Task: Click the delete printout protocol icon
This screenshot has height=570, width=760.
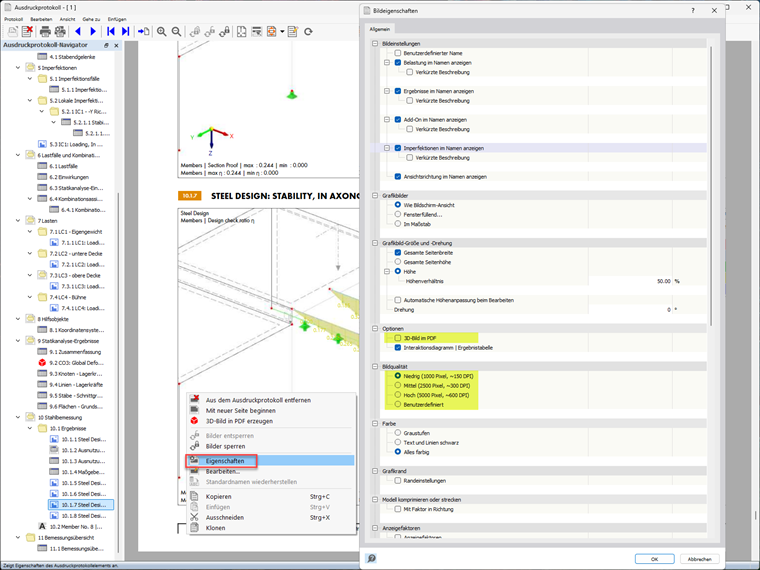Action: (x=27, y=32)
